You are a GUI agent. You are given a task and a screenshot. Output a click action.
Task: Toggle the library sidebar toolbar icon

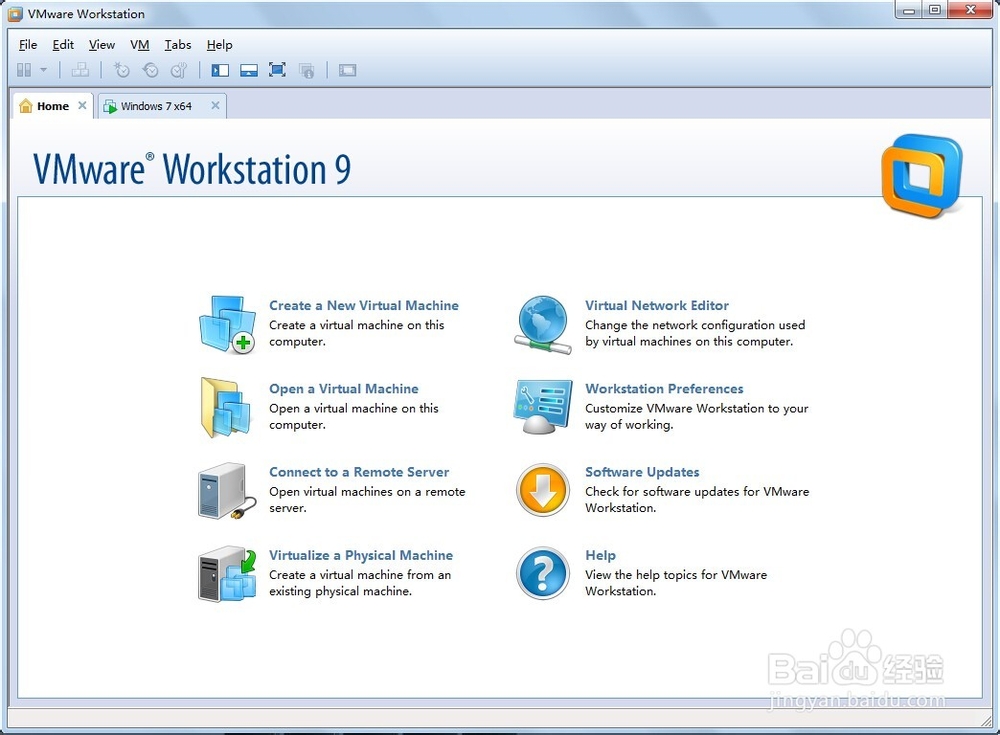[x=220, y=70]
